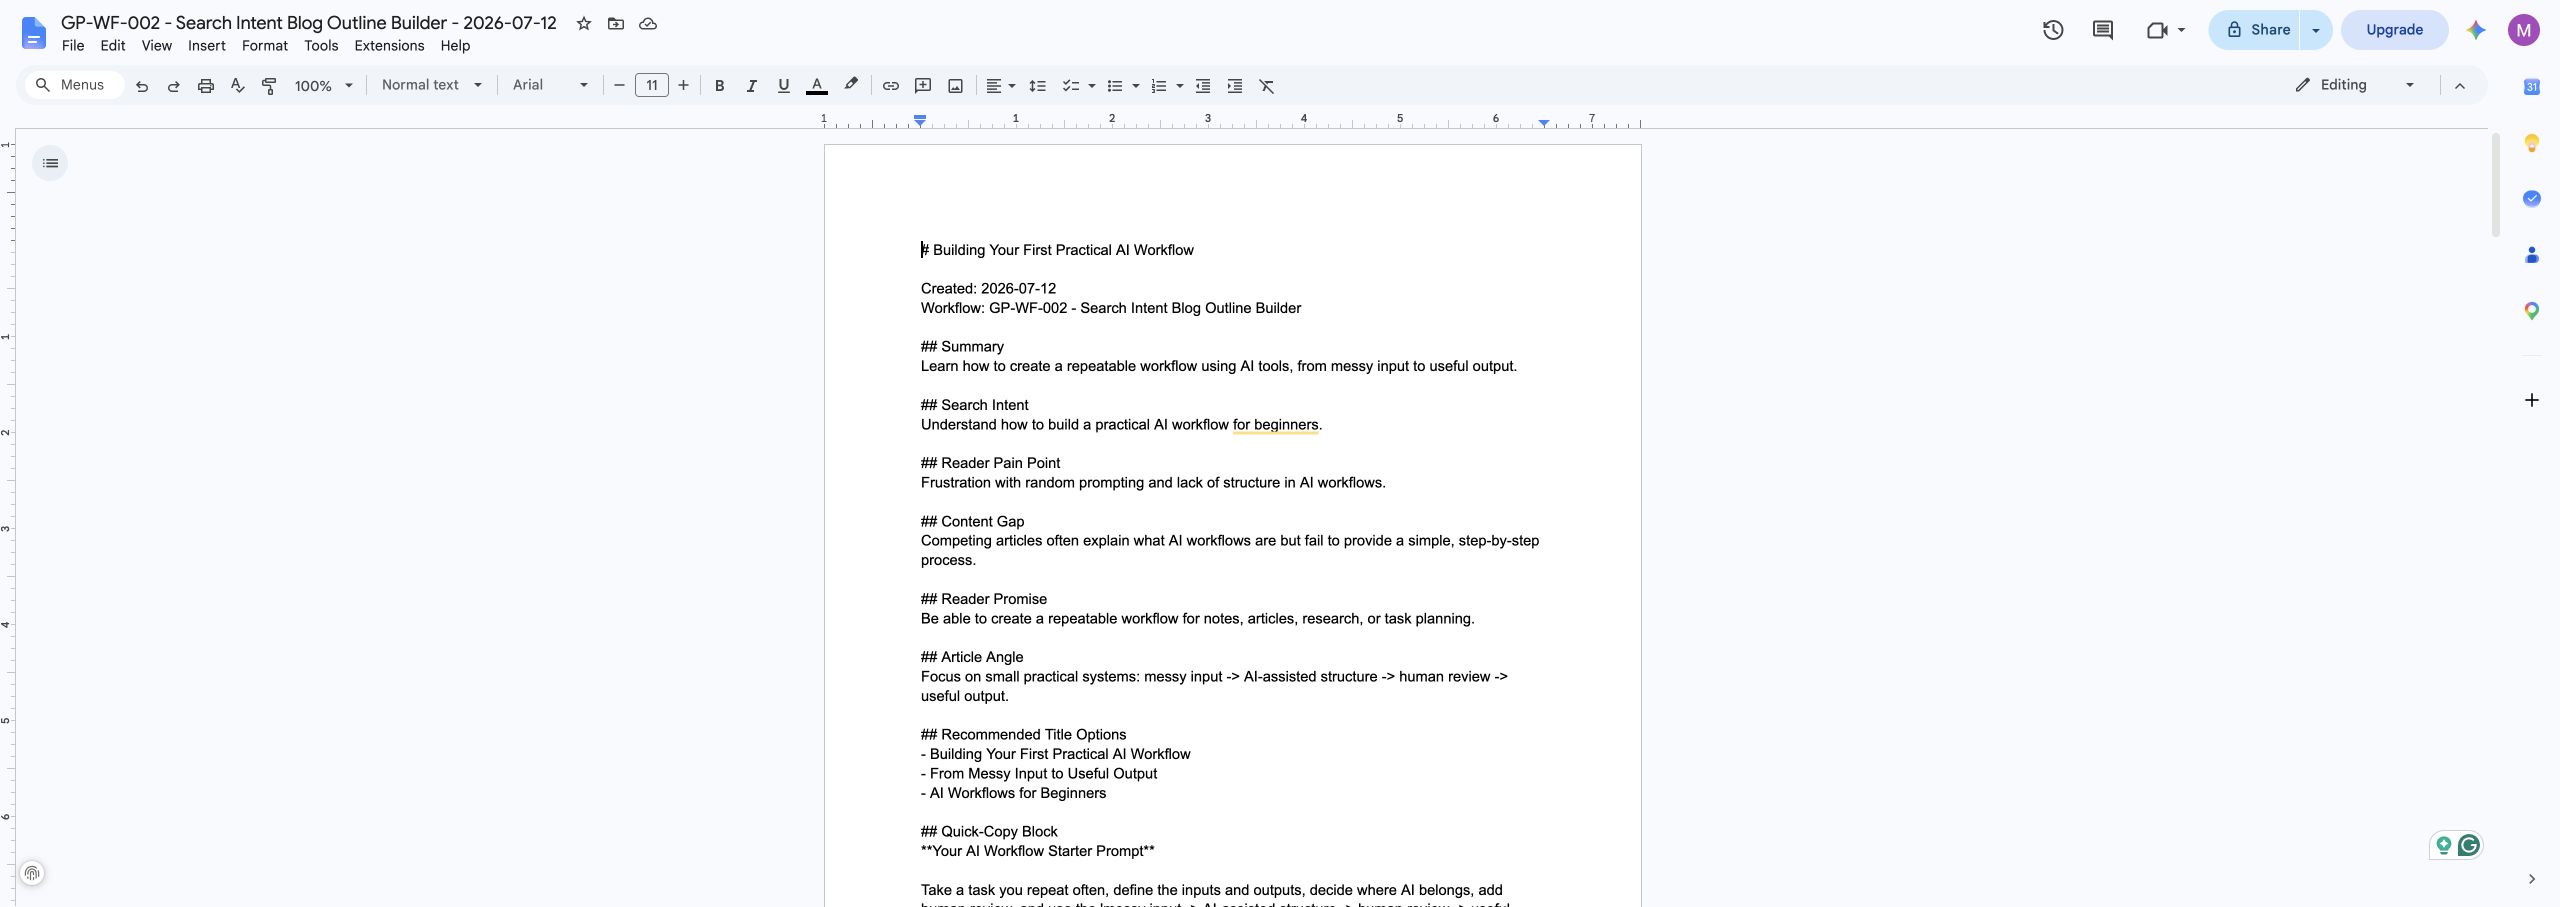The height and width of the screenshot is (907, 2560).
Task: Click the Upgrade button
Action: 2394,30
